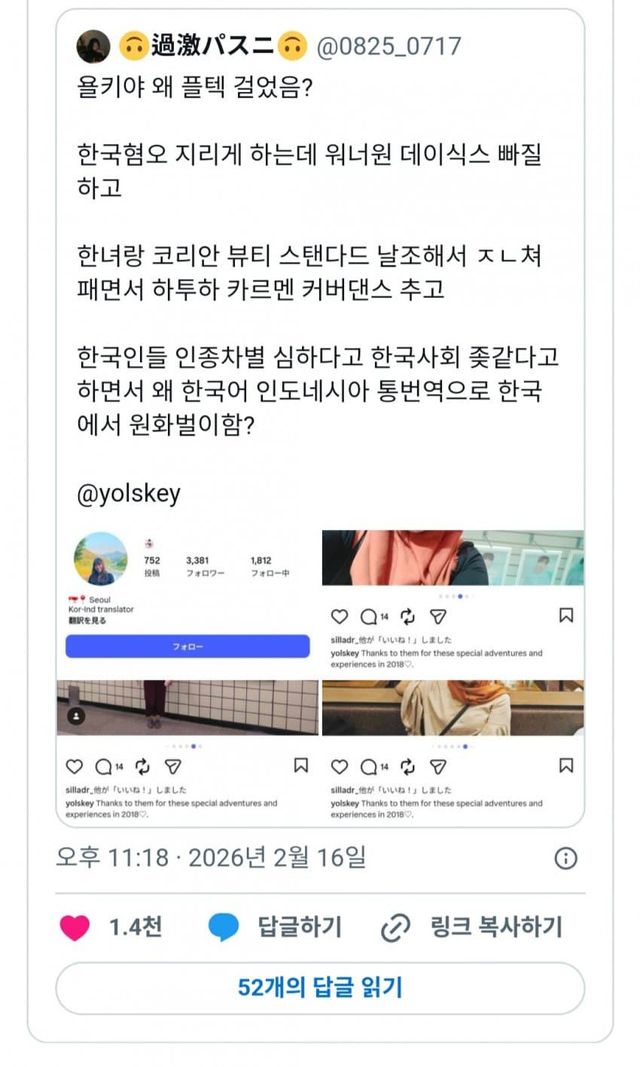Click the bookmark icon in top-right Instagram post
The width and height of the screenshot is (640, 1067).
click(565, 615)
